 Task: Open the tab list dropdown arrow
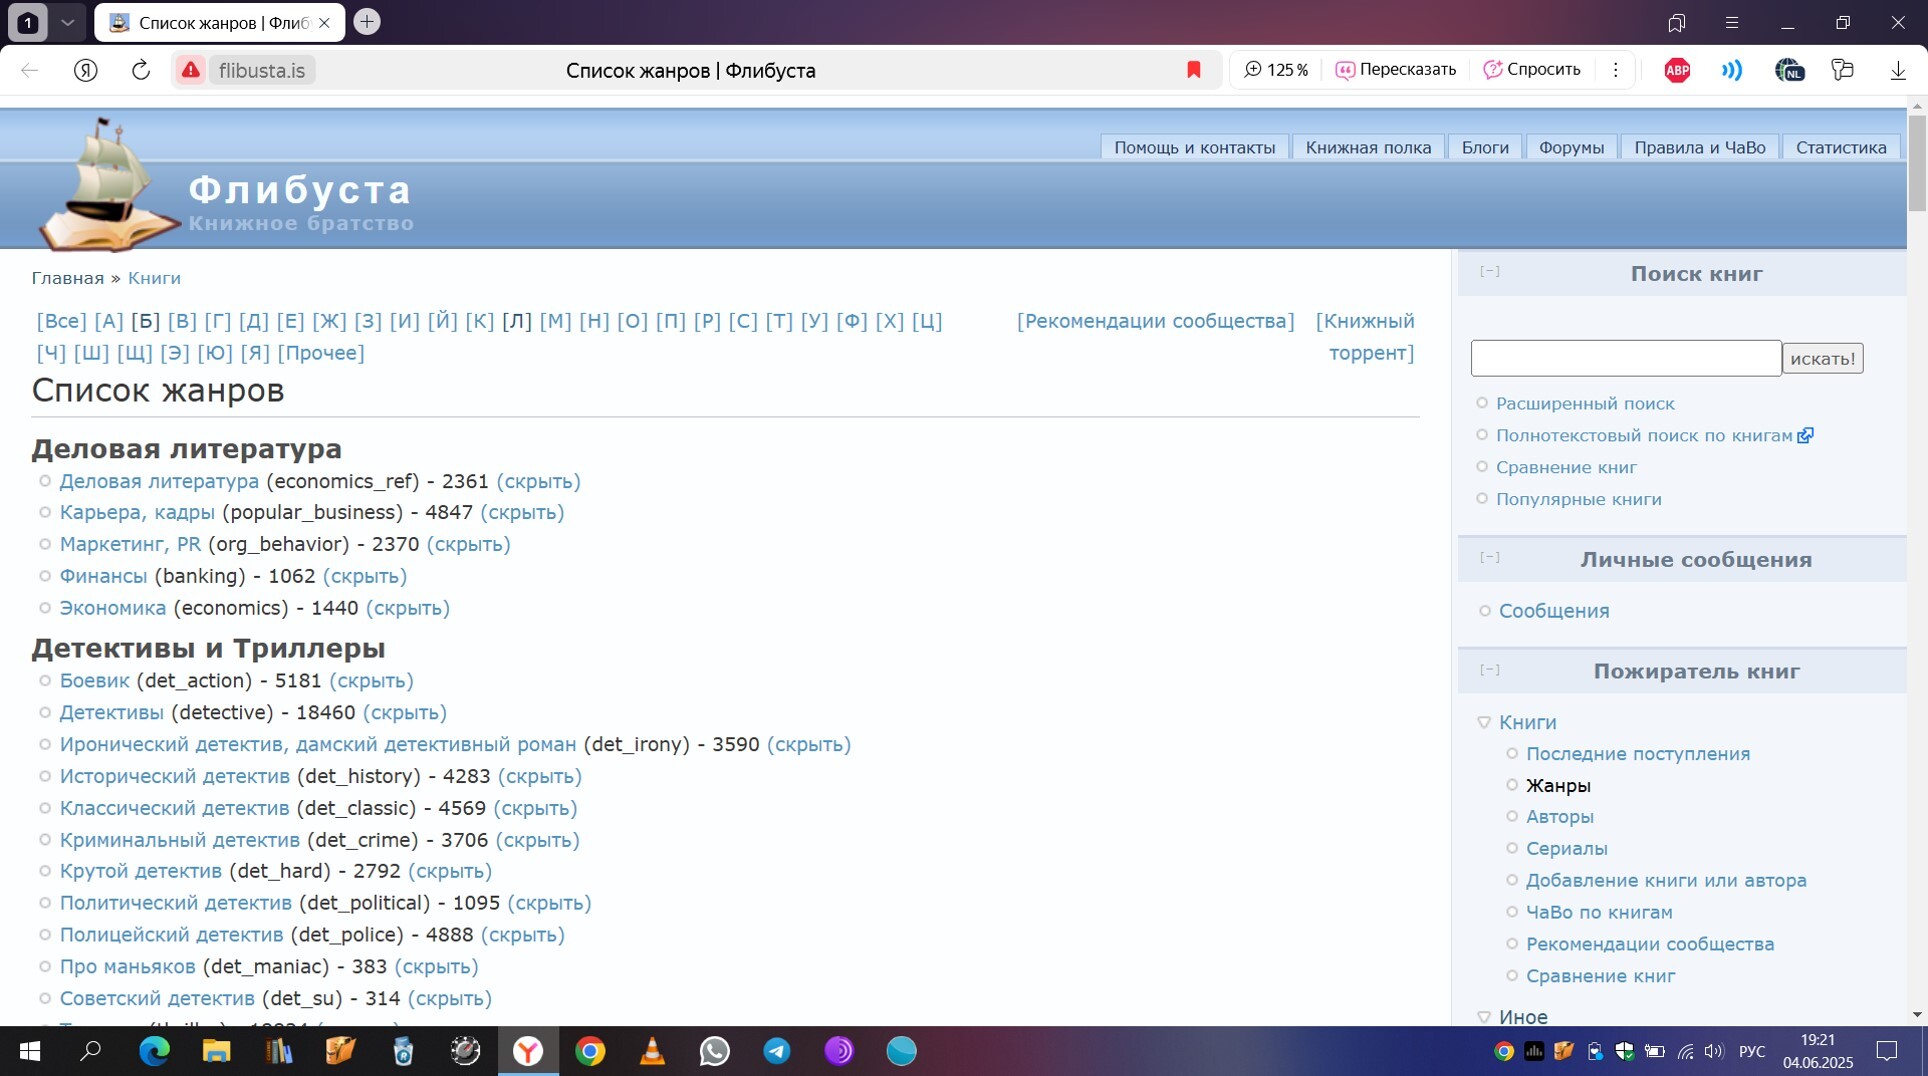pos(67,22)
